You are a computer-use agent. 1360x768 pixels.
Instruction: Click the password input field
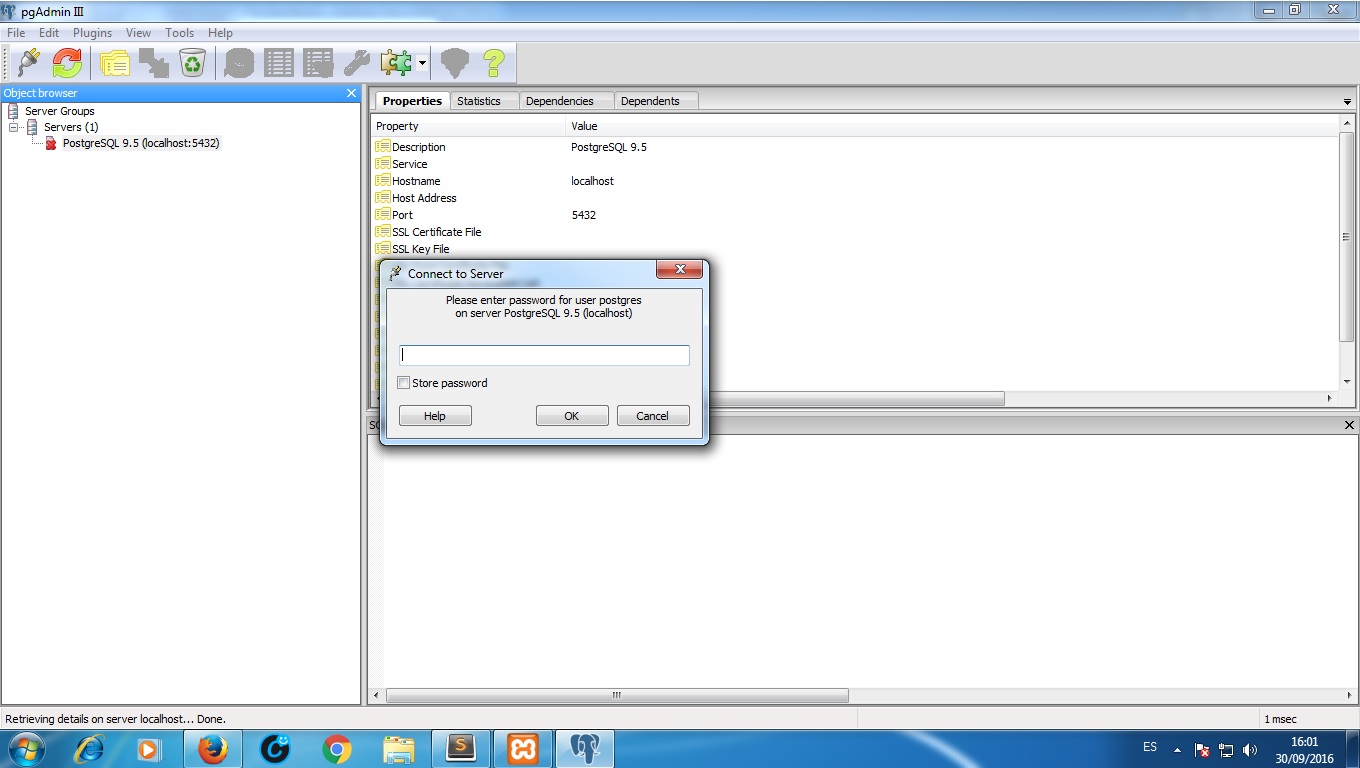click(544, 355)
